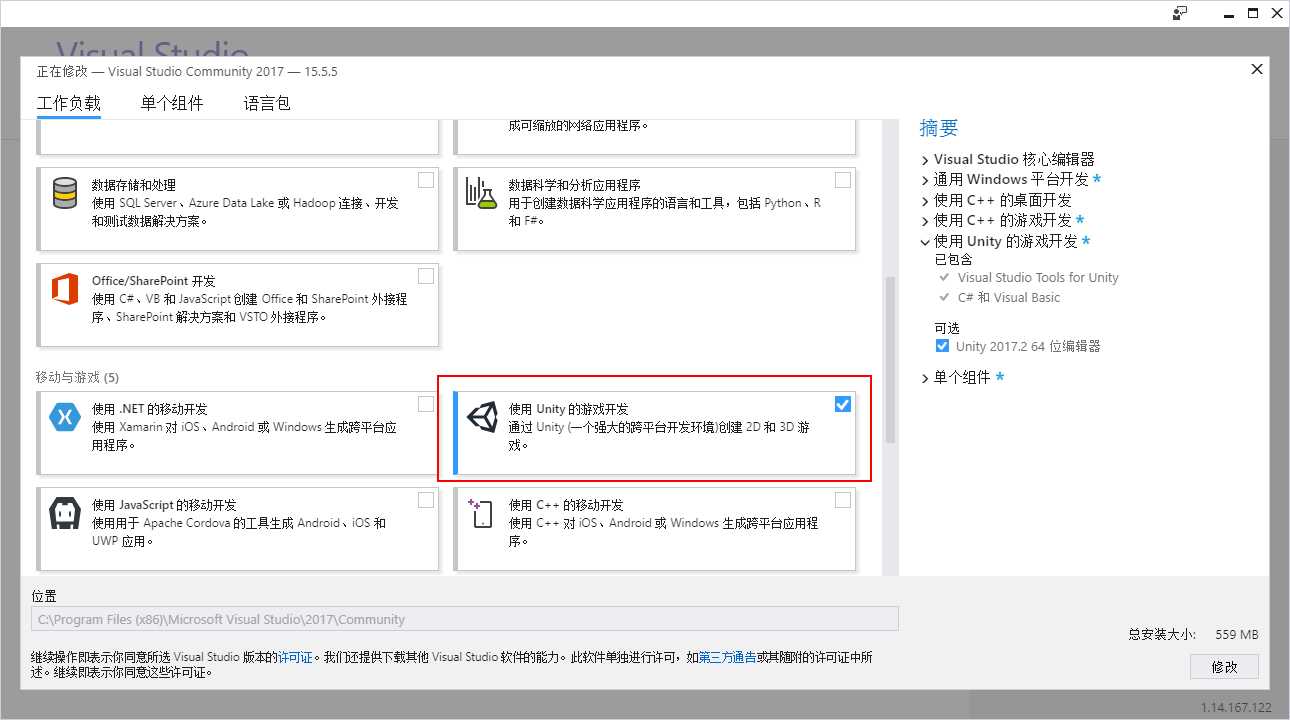1290x720 pixels.
Task: Click C# 和 Visual Basic included item
Action: (1009, 298)
